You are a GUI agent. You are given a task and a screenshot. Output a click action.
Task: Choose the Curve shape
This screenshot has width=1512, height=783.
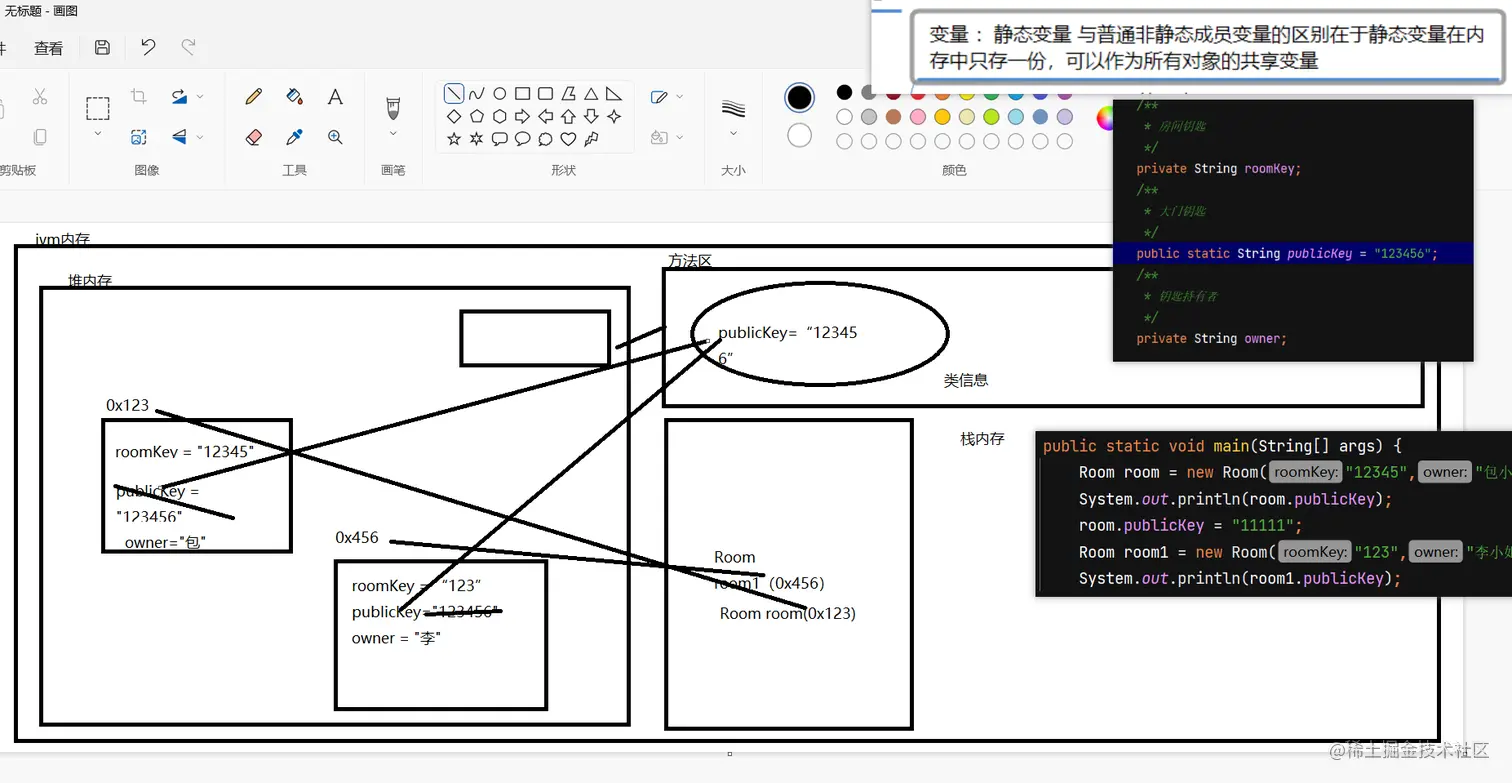[x=477, y=94]
